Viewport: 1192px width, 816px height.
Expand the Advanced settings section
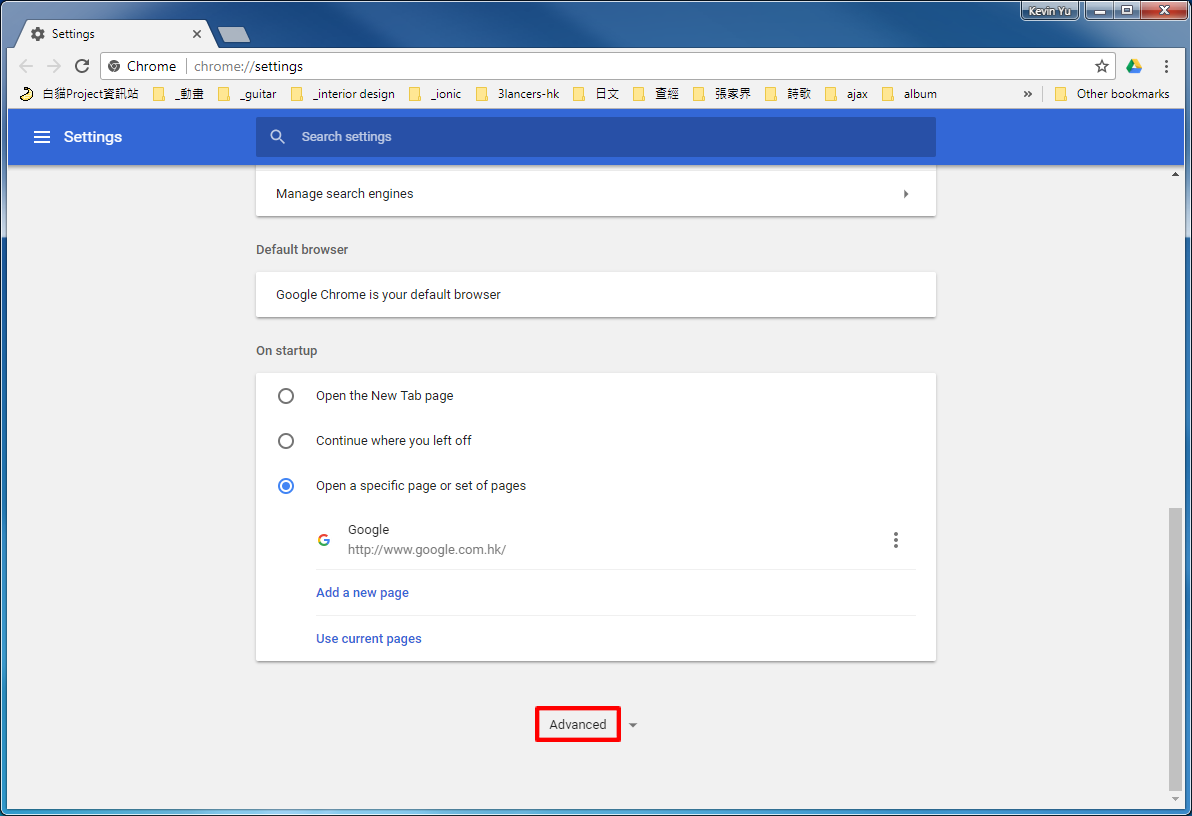[578, 724]
